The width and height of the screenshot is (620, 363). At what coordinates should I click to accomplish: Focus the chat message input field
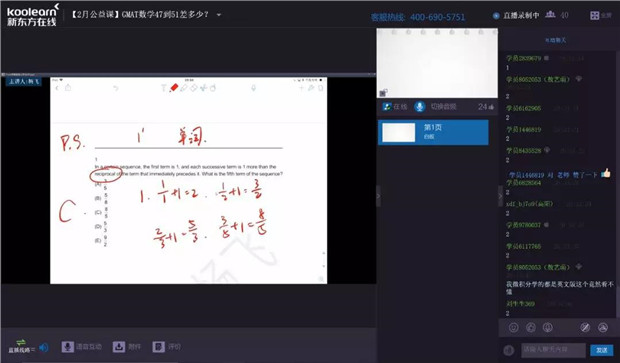553,350
